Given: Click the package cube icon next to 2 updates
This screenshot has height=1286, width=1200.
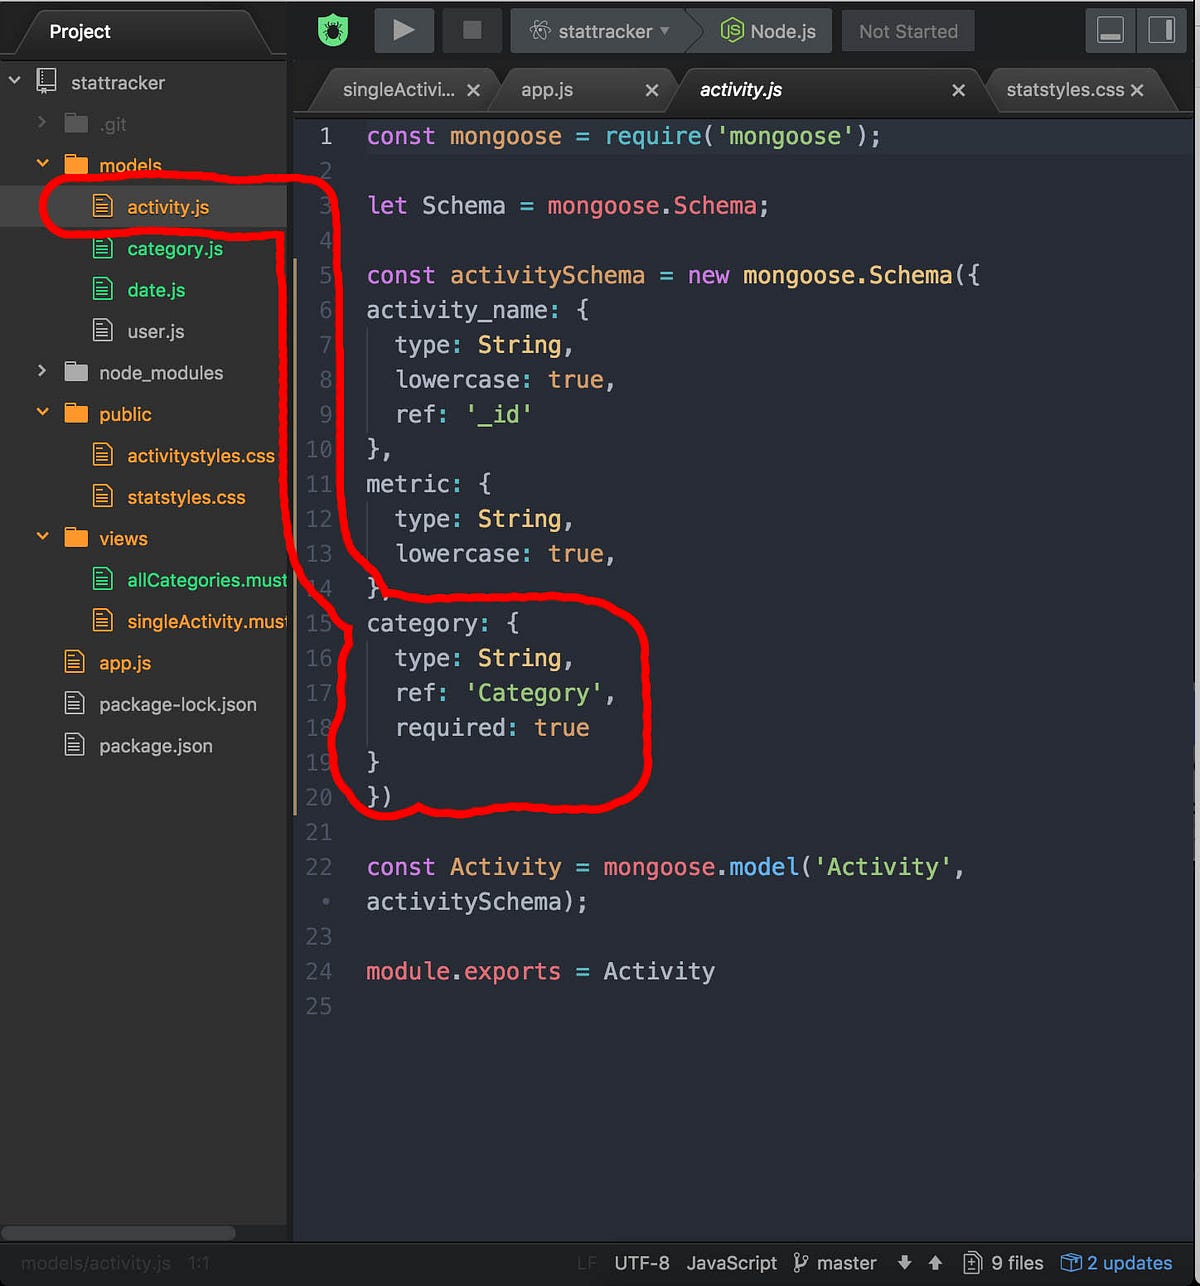Looking at the screenshot, I should click(x=1070, y=1262).
